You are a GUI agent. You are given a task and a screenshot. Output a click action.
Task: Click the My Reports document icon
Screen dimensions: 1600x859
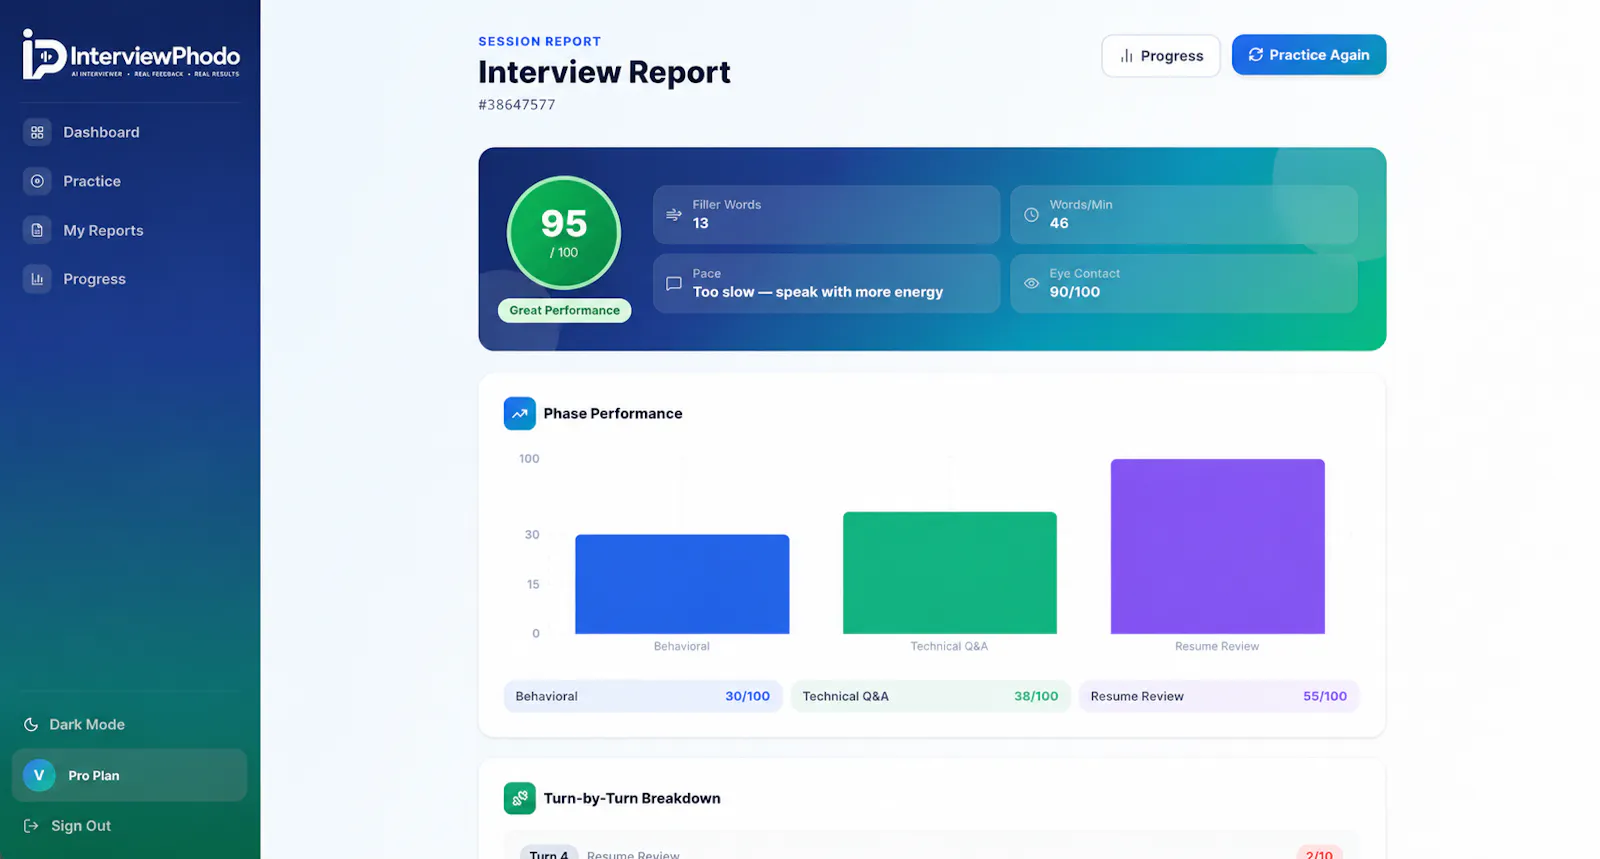[x=37, y=230]
